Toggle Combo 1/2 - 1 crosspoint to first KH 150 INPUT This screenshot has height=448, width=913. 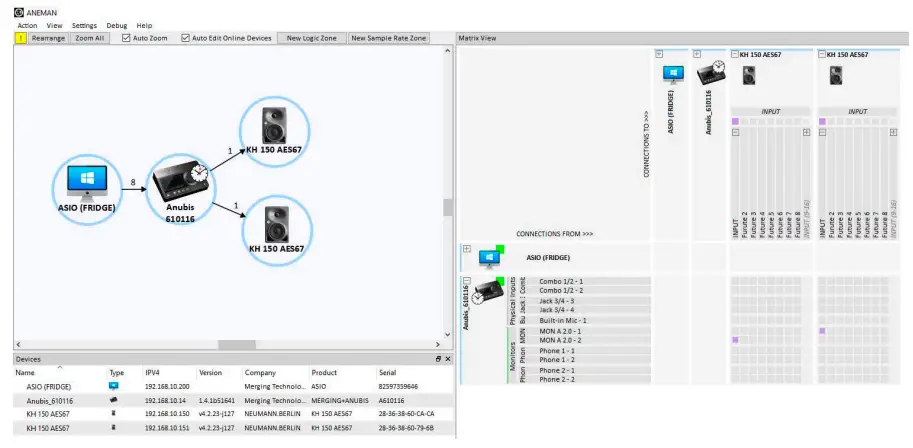coord(735,281)
